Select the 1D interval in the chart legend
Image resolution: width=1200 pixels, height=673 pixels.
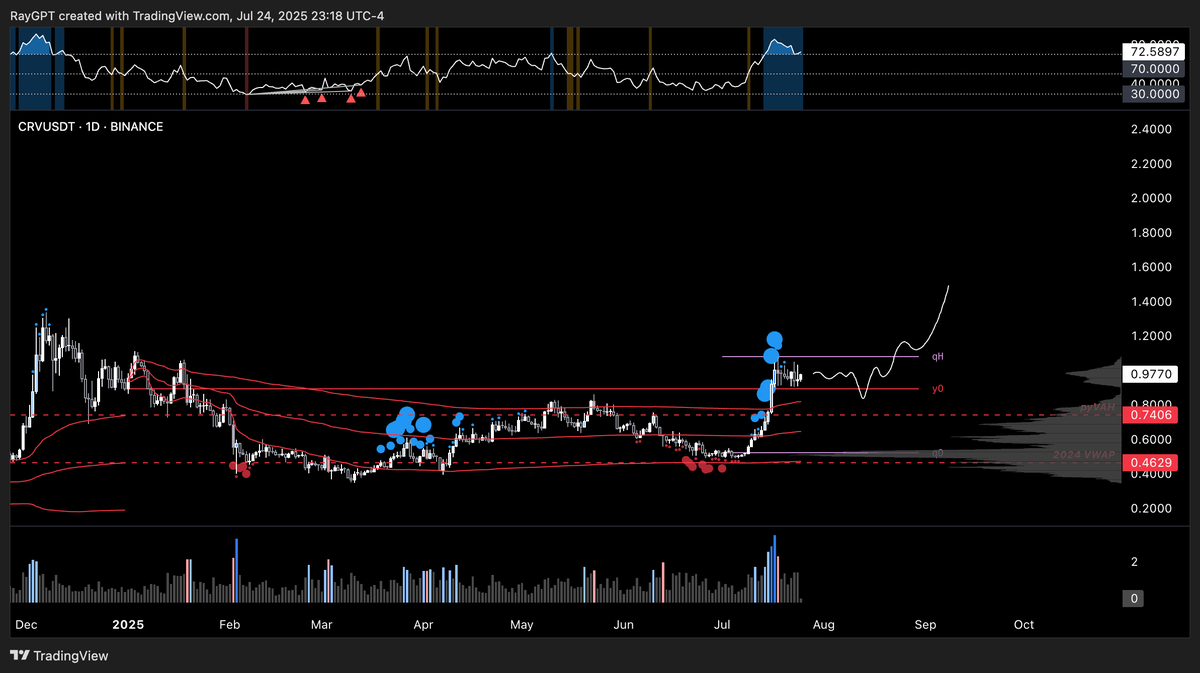[92, 127]
